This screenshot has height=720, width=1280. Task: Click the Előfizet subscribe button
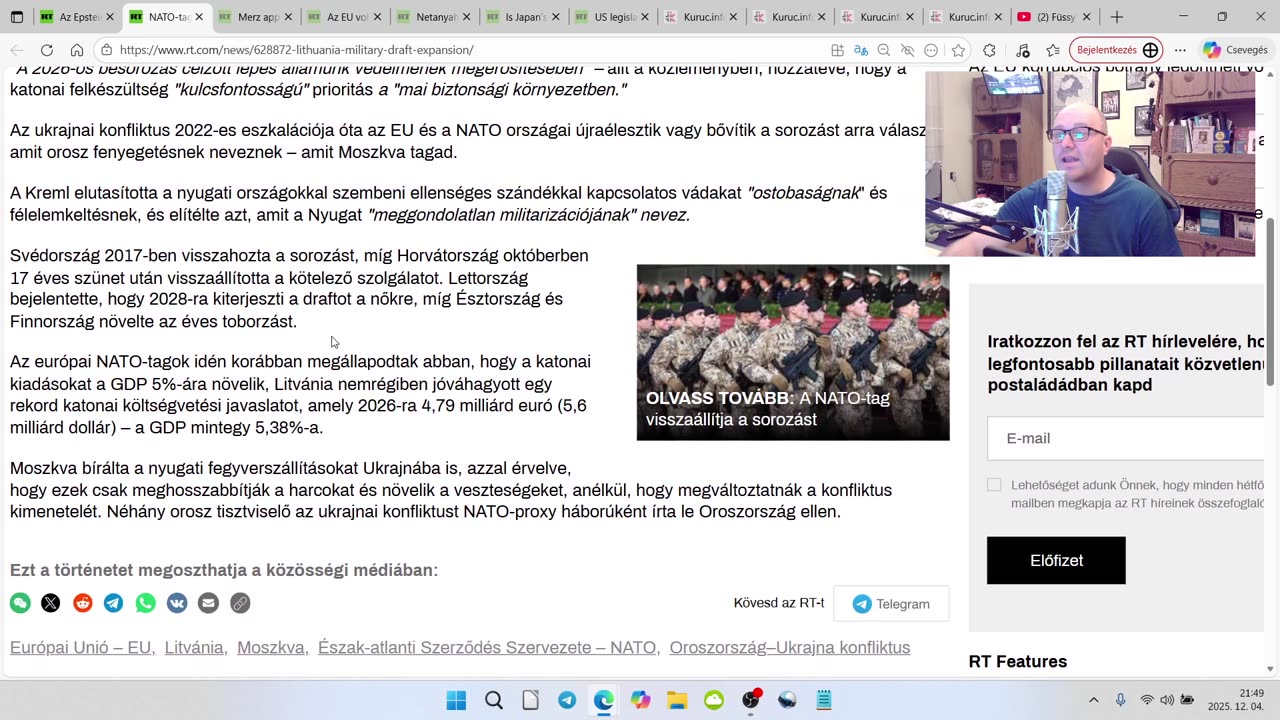1056,560
